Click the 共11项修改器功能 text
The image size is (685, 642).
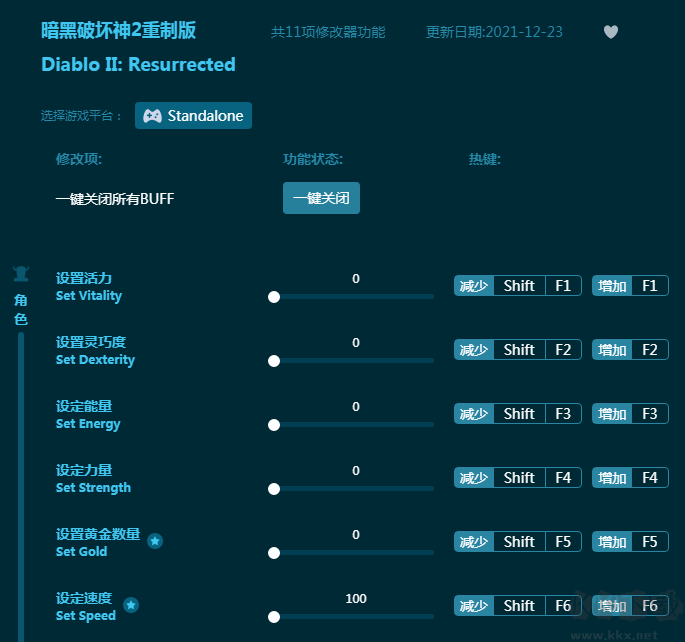point(328,32)
